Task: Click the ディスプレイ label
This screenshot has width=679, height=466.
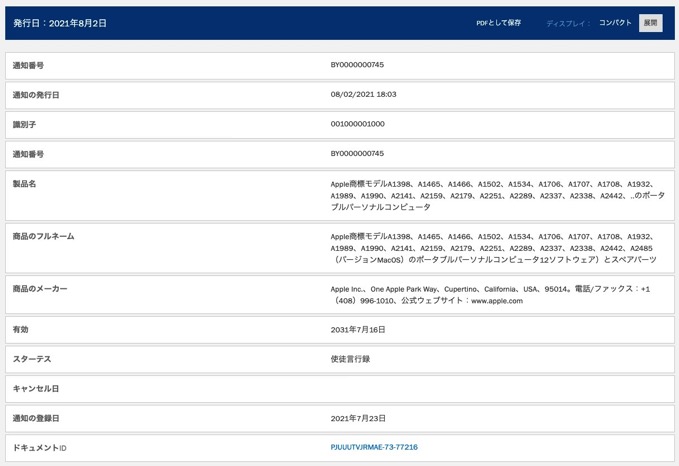Action: click(568, 23)
